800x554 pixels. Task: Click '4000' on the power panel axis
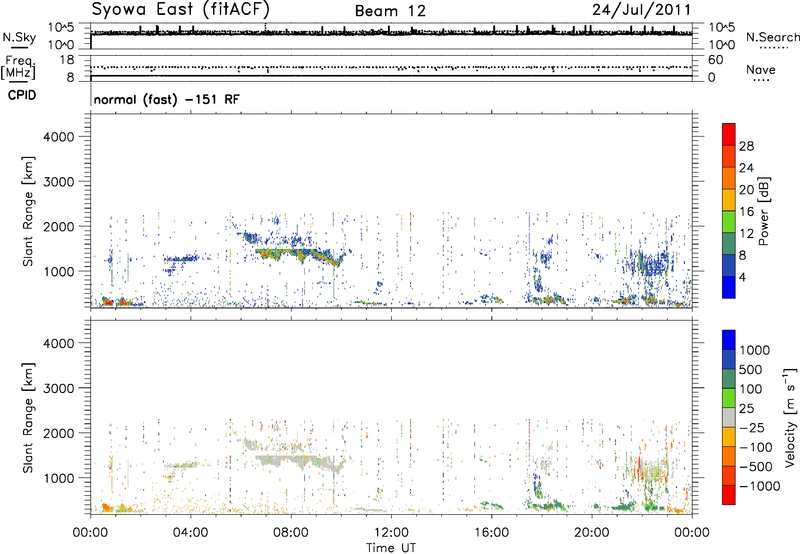point(59,137)
